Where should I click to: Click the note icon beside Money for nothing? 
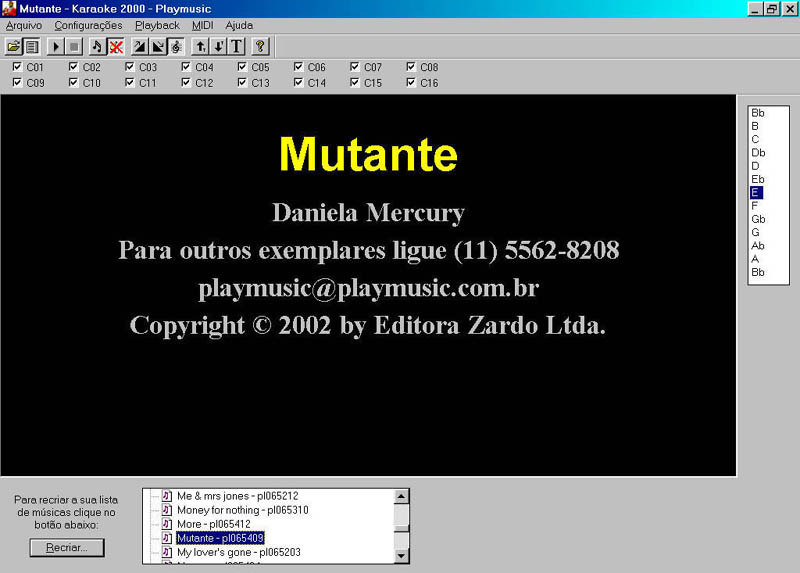point(167,510)
